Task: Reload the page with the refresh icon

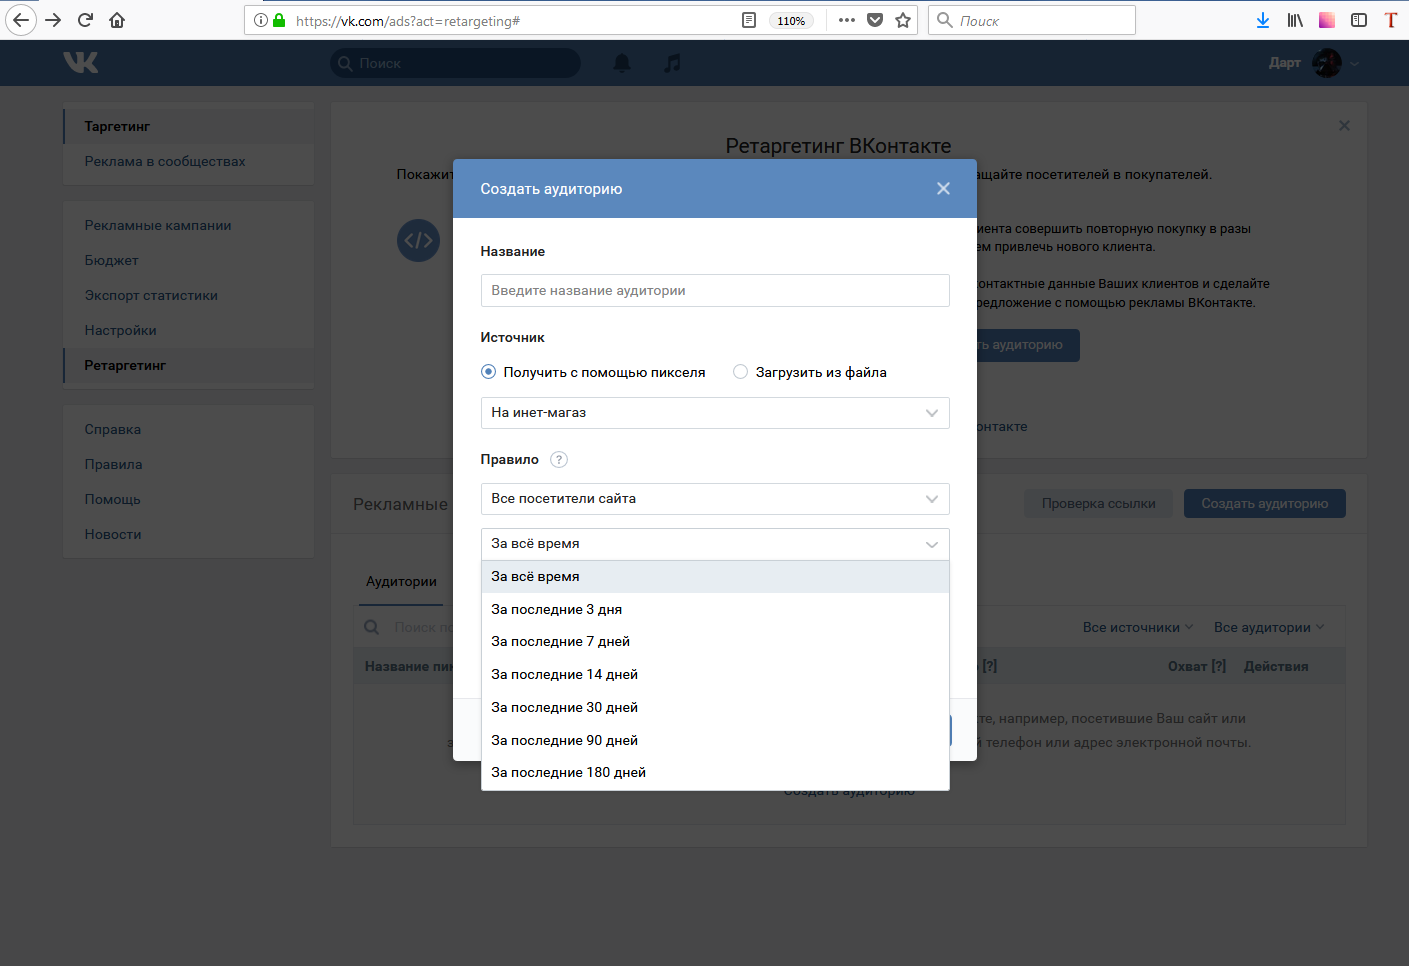Action: click(x=86, y=20)
